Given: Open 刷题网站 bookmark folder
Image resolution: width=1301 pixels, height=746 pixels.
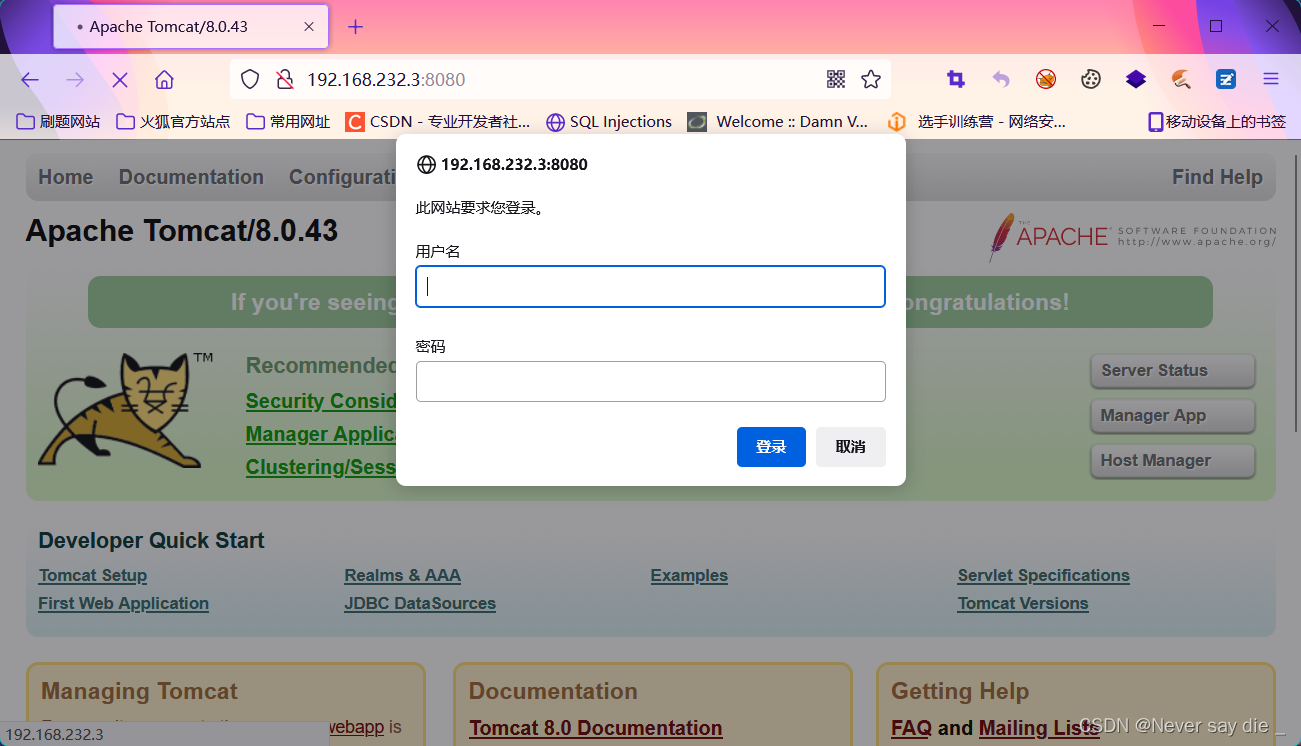Looking at the screenshot, I should pyautogui.click(x=59, y=122).
